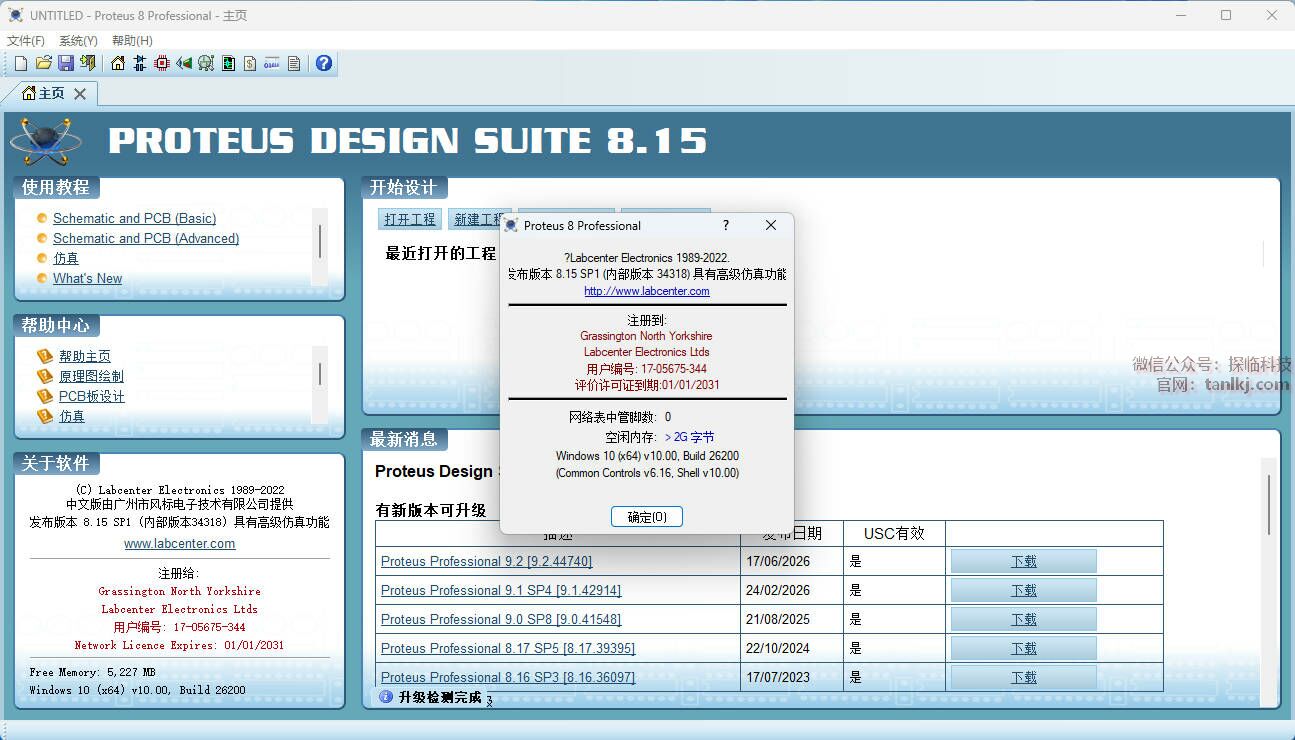Open the 文件(F) menu
Viewport: 1295px width, 740px height.
[26, 41]
